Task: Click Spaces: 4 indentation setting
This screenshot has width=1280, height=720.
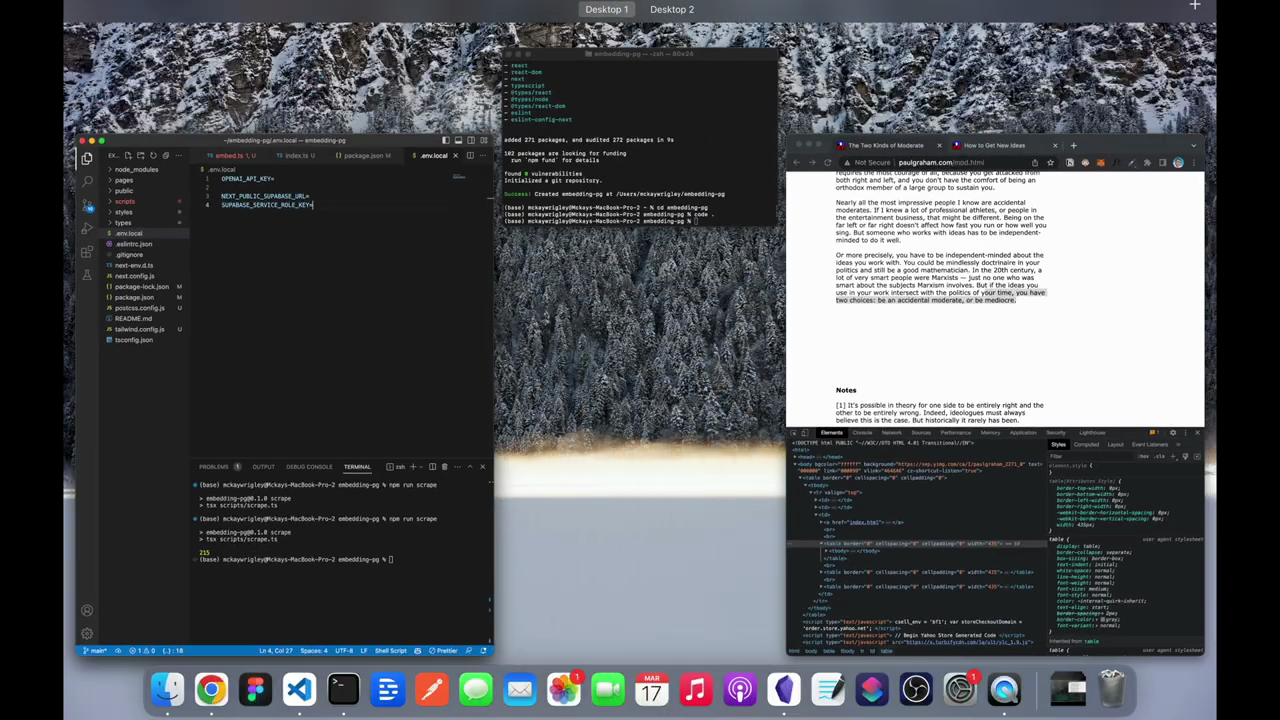Action: click(313, 650)
